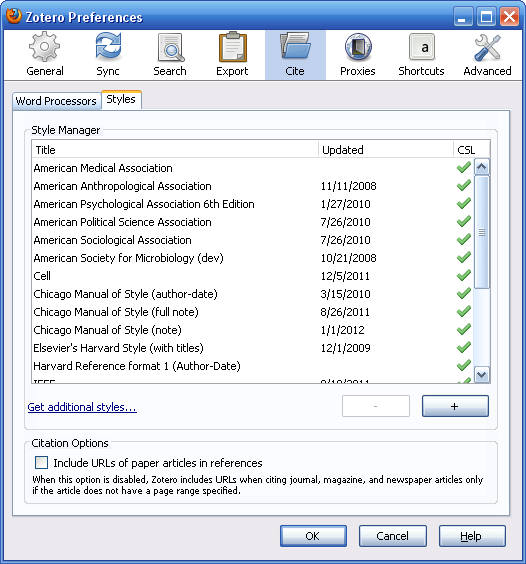Viewport: 526px width, 564px height.
Task: Switch to the Word Processors tab
Action: pyautogui.click(x=56, y=101)
